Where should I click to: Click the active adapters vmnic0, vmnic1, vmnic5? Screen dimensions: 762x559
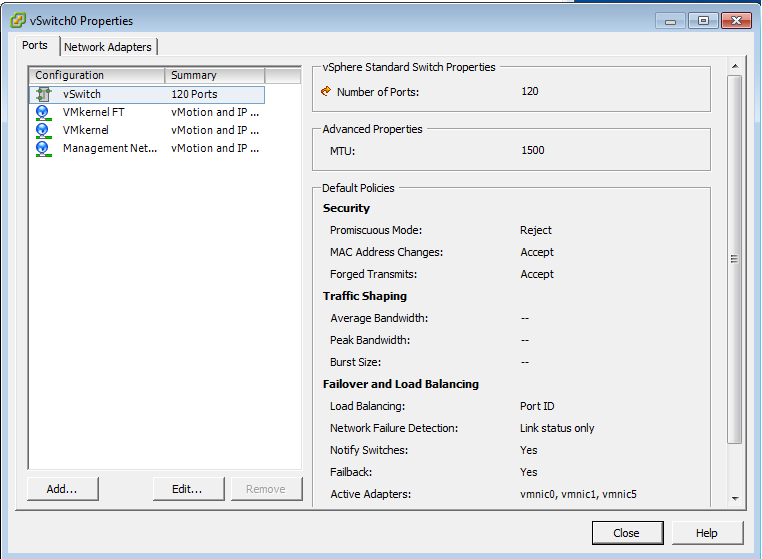[578, 494]
